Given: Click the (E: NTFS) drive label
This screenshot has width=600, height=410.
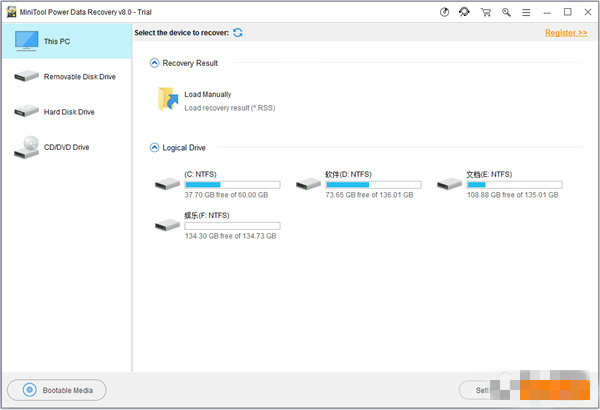Looking at the screenshot, I should click(x=489, y=174).
